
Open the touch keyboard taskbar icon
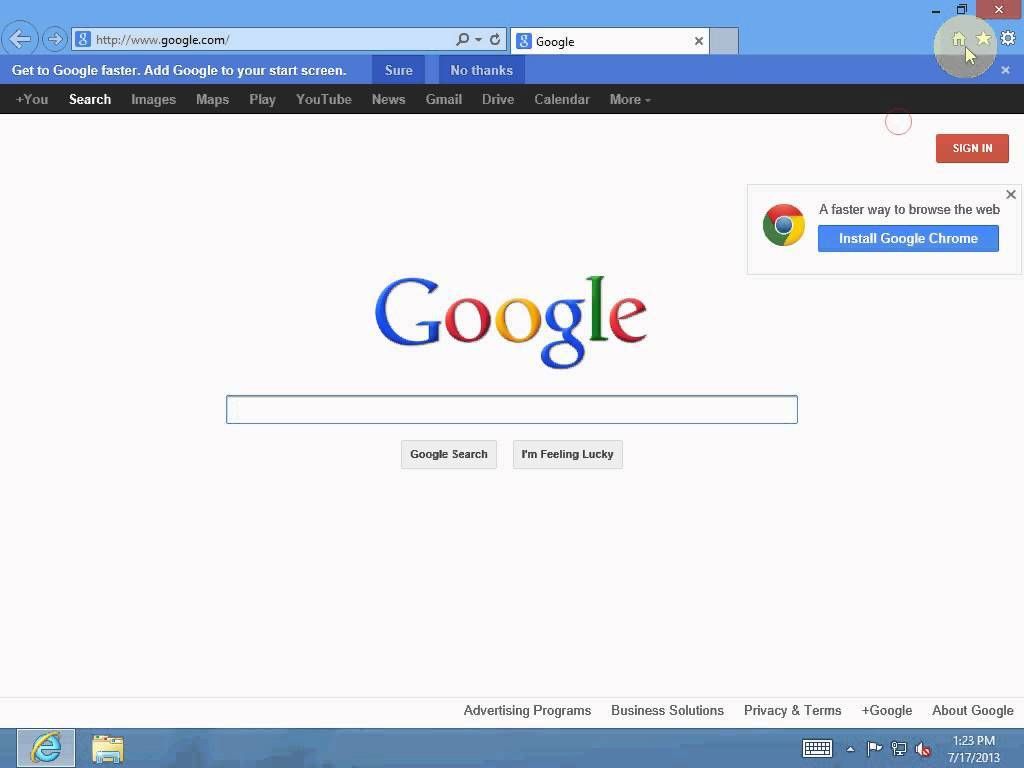[817, 748]
